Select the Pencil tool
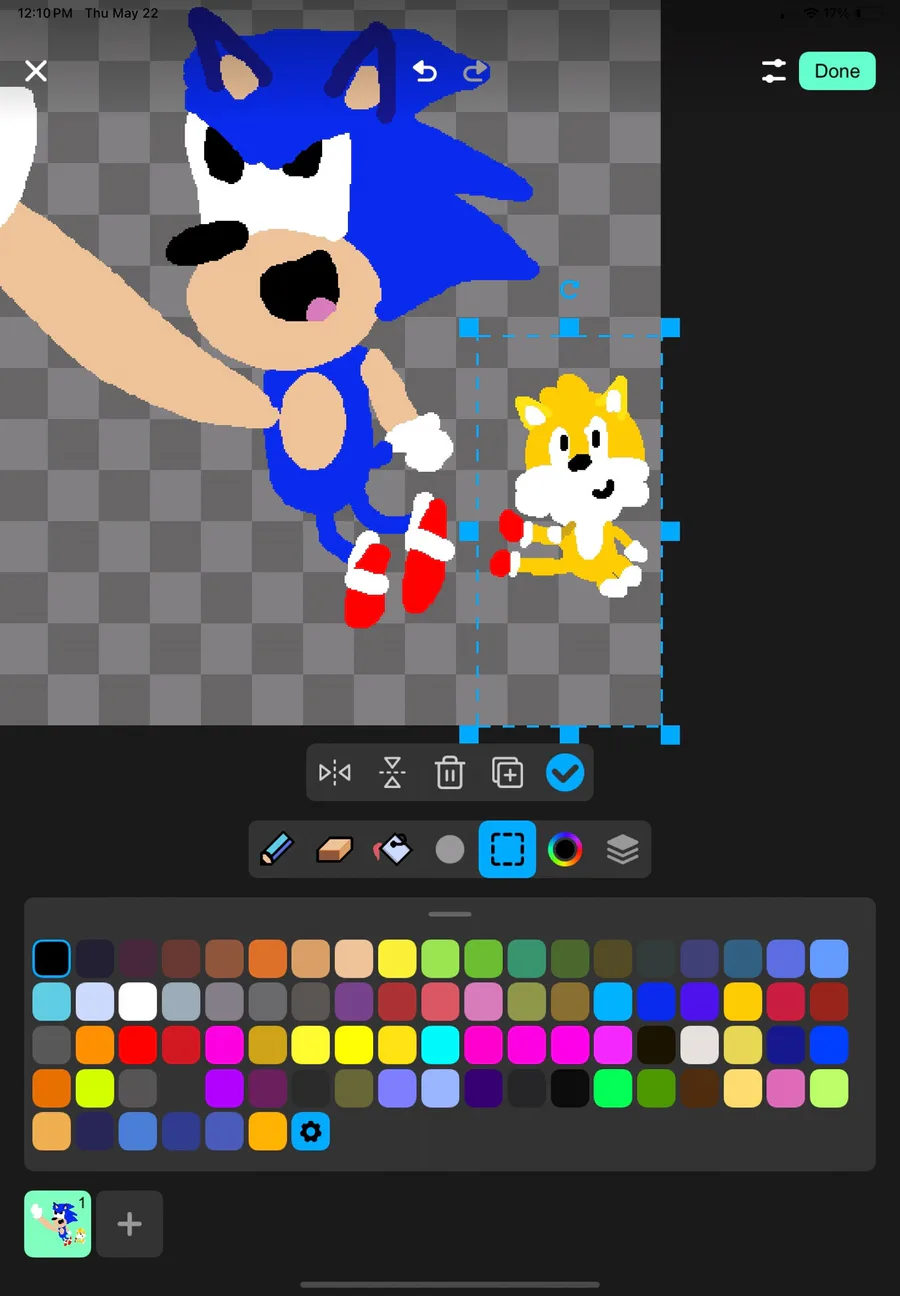 [x=277, y=850]
